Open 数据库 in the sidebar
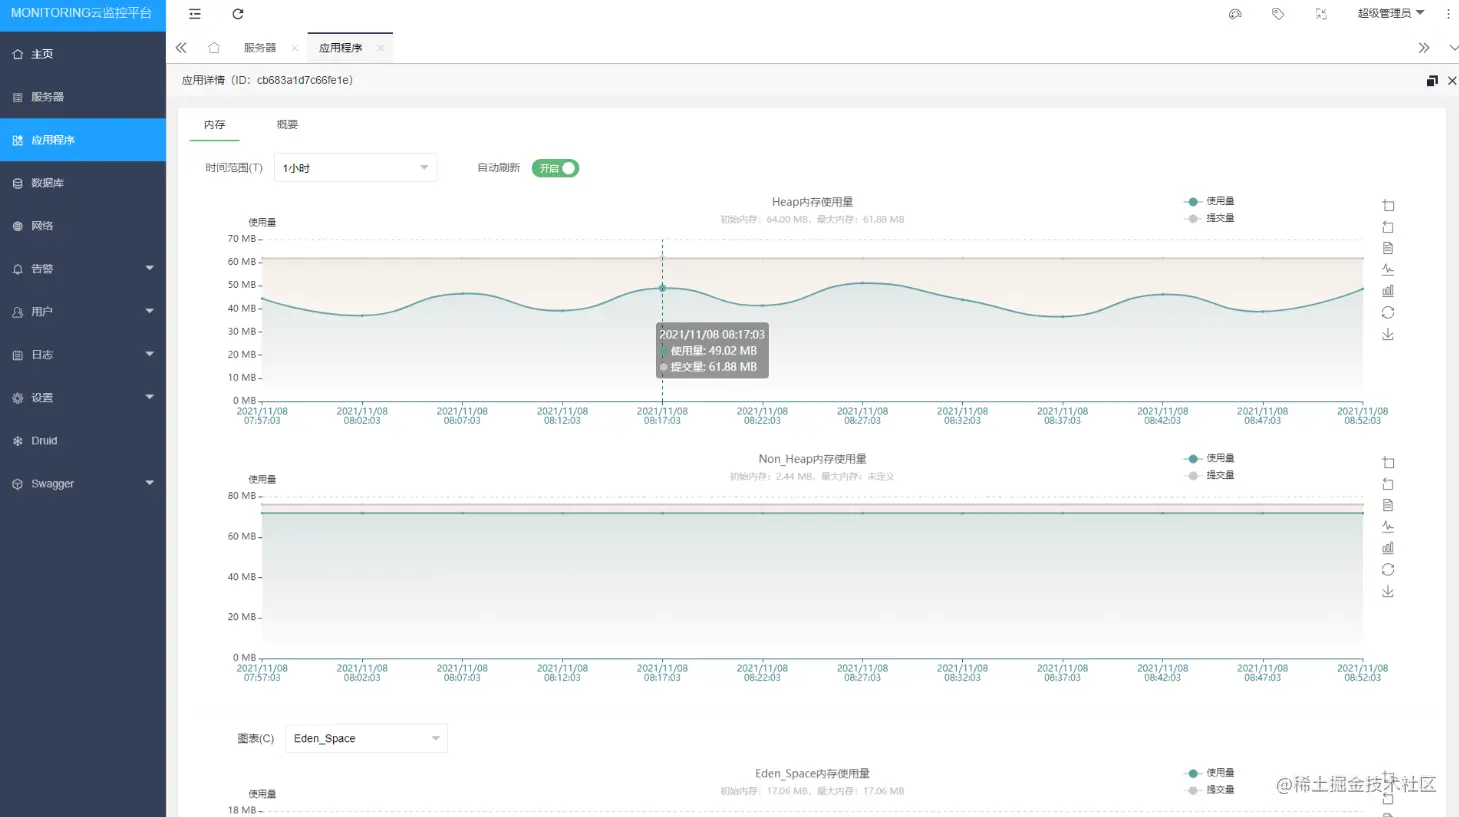Viewport: 1459px width, 817px height. pos(83,183)
